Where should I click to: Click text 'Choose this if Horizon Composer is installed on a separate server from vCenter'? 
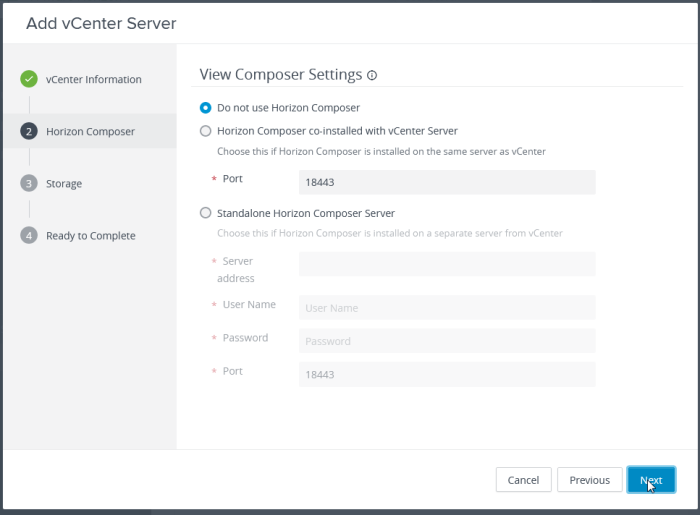(x=390, y=233)
